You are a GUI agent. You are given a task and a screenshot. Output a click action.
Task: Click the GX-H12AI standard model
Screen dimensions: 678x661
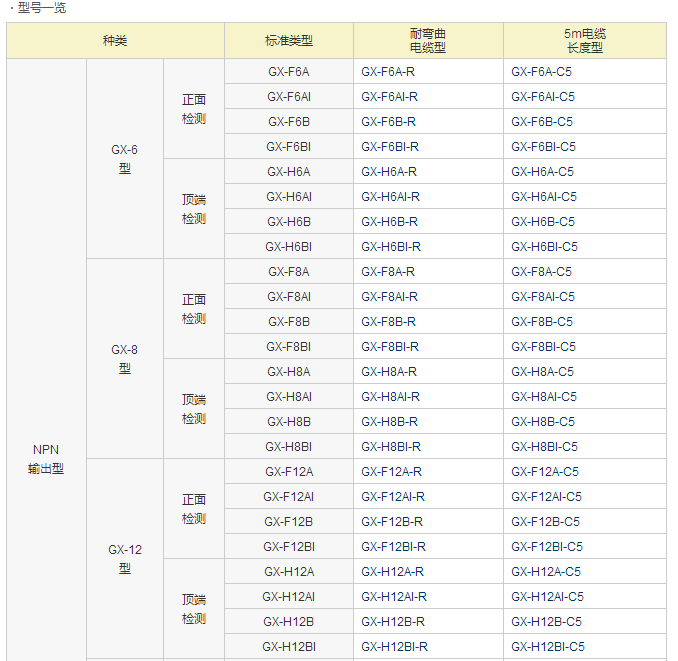[x=288, y=597]
